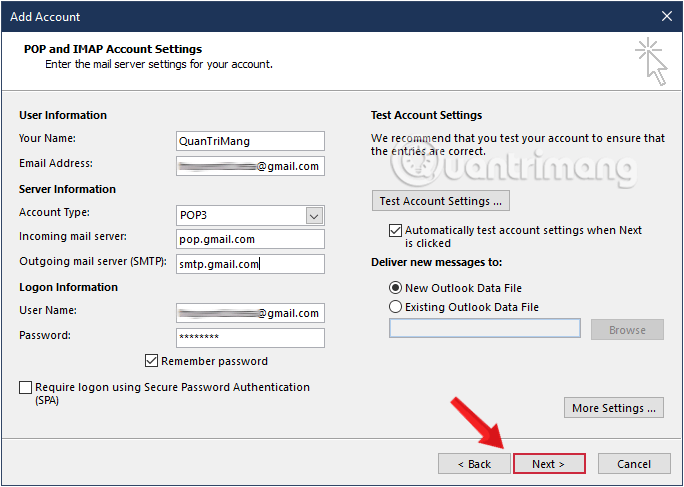Close the Add Account dialog
Screen dimensions: 684x487
tap(667, 17)
